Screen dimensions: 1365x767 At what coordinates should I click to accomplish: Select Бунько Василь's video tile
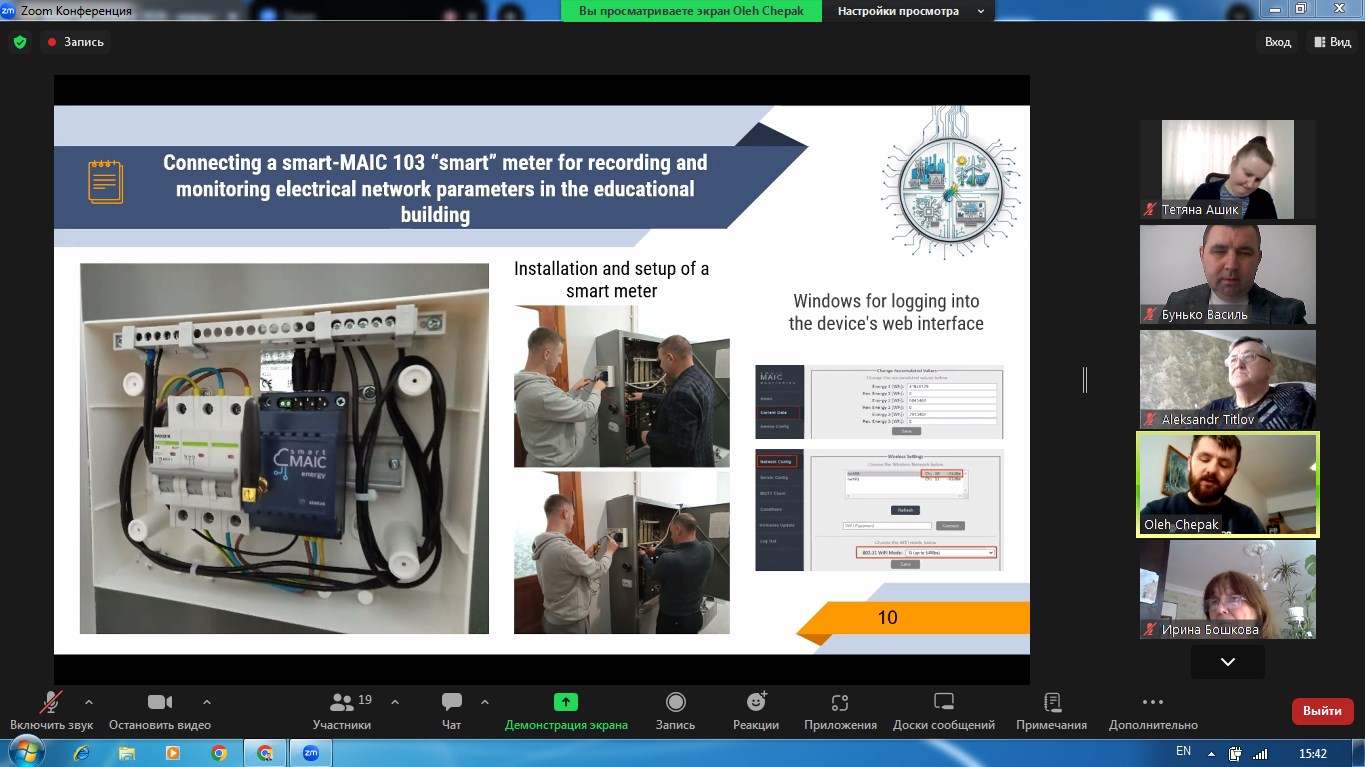pyautogui.click(x=1228, y=275)
